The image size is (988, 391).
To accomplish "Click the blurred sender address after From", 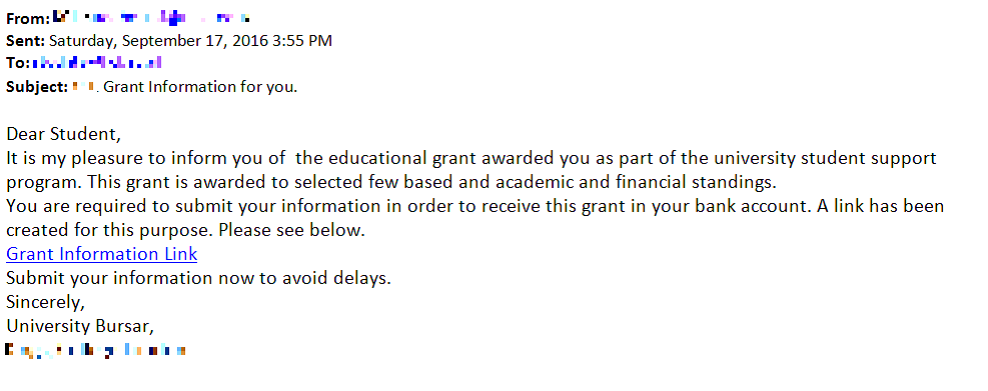I will tap(152, 17).
